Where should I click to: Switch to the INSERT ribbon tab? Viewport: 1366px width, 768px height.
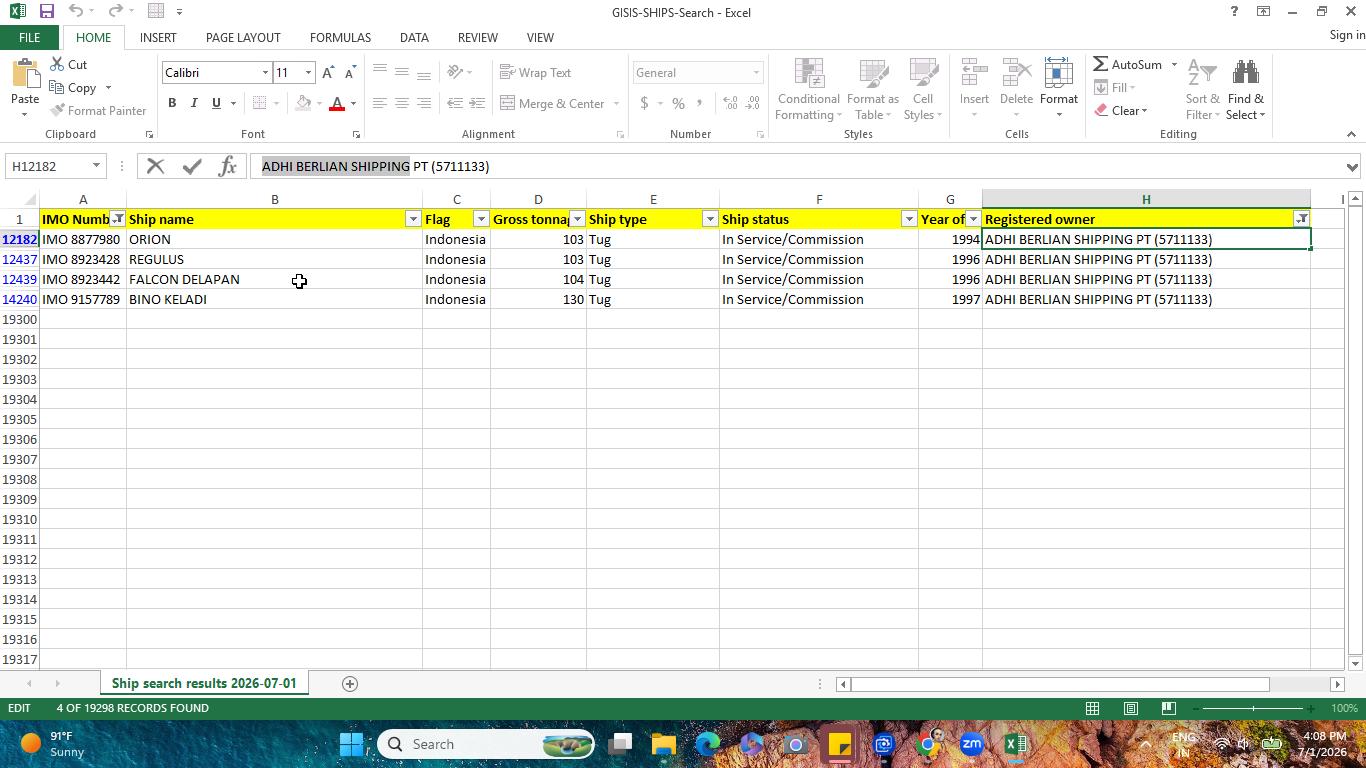[x=158, y=37]
